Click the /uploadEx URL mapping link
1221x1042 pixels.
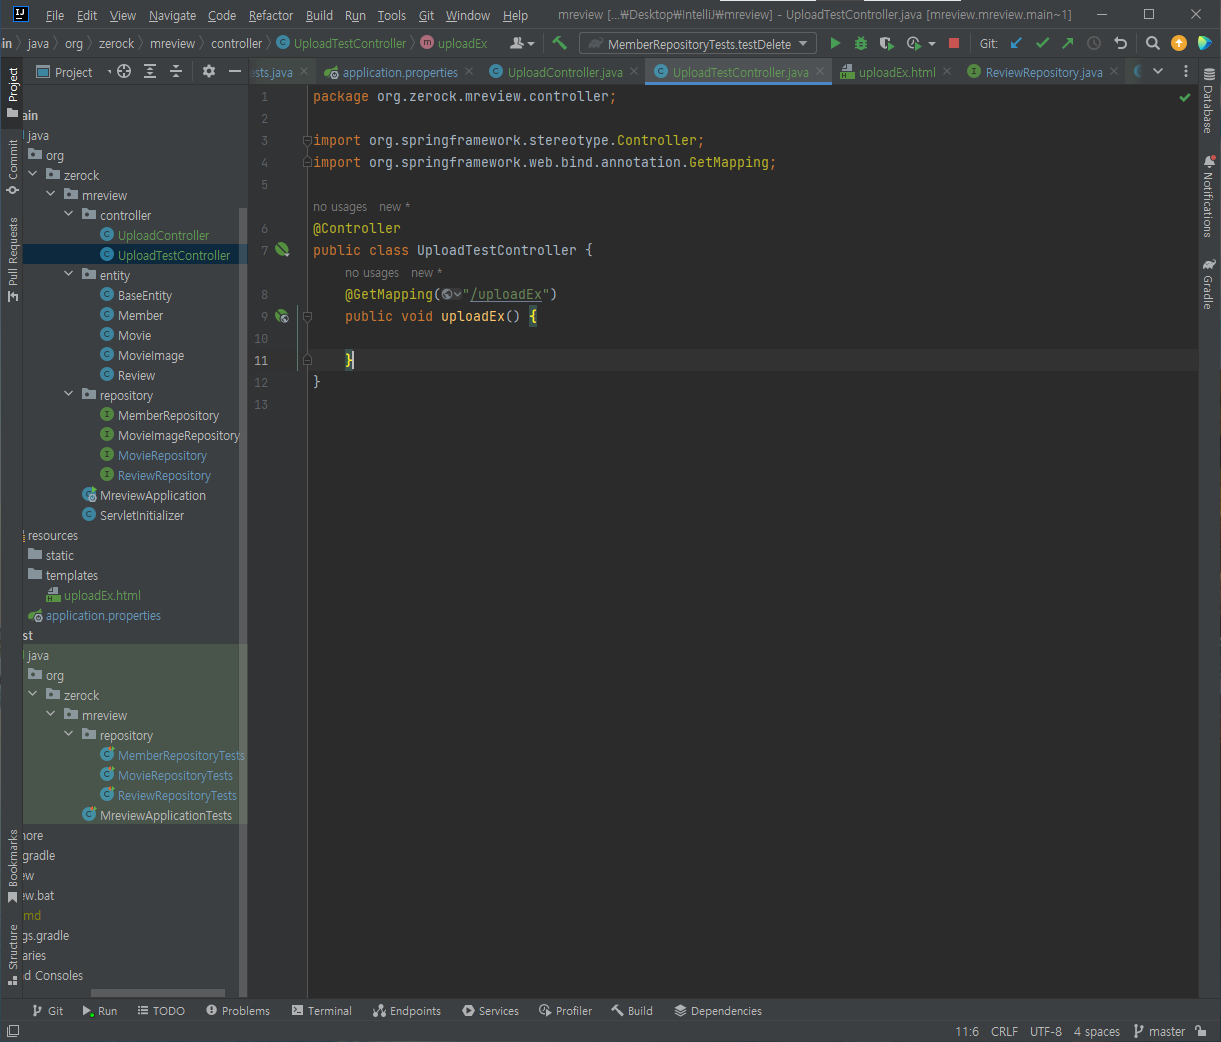pyautogui.click(x=506, y=294)
